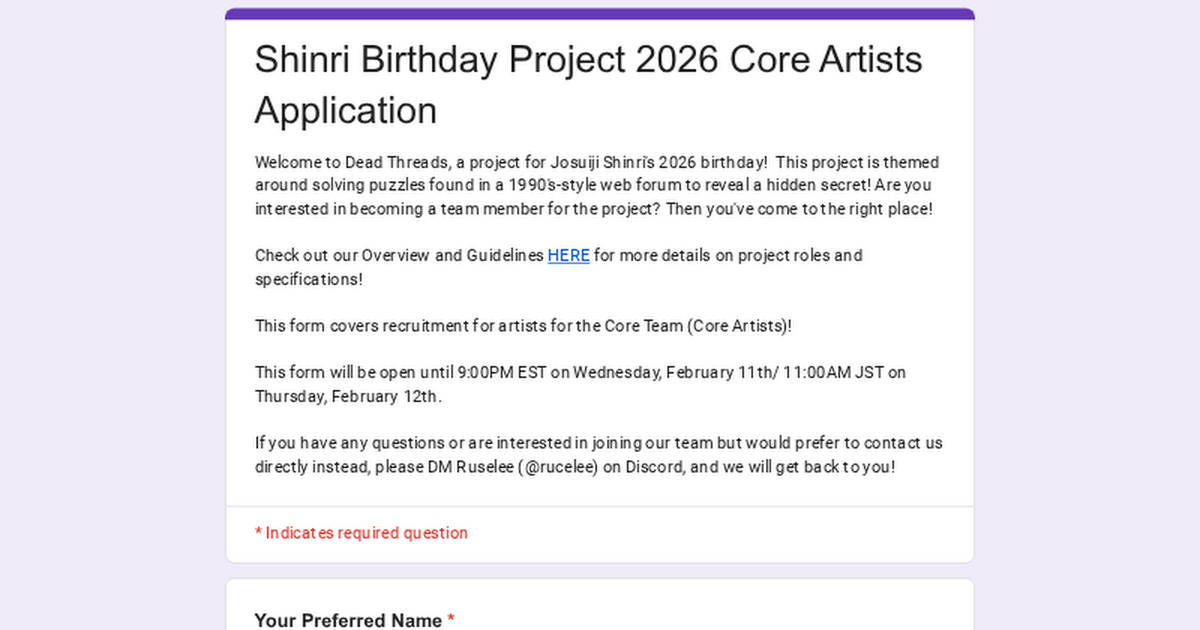The width and height of the screenshot is (1200, 630).
Task: Open the HERE guidelines link
Action: point(568,256)
